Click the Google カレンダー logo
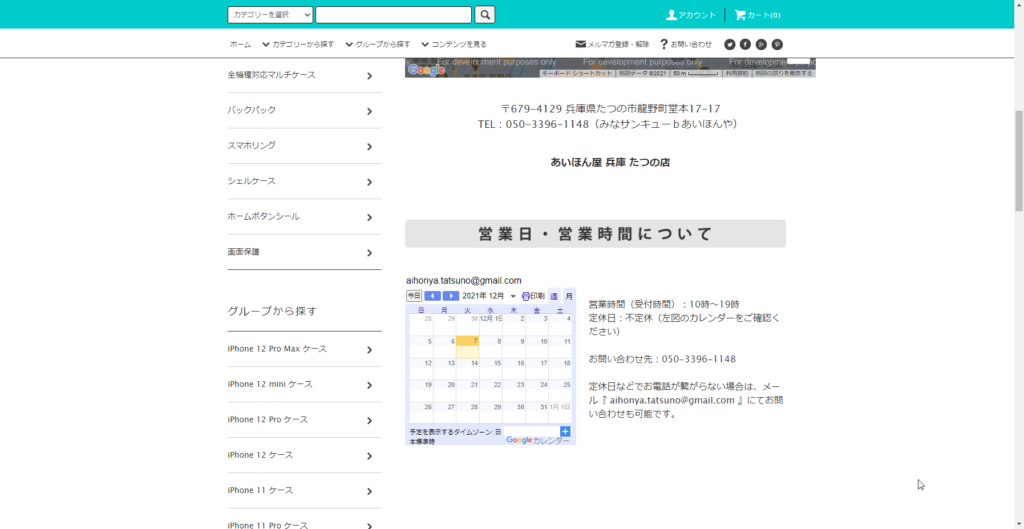 pyautogui.click(x=537, y=440)
